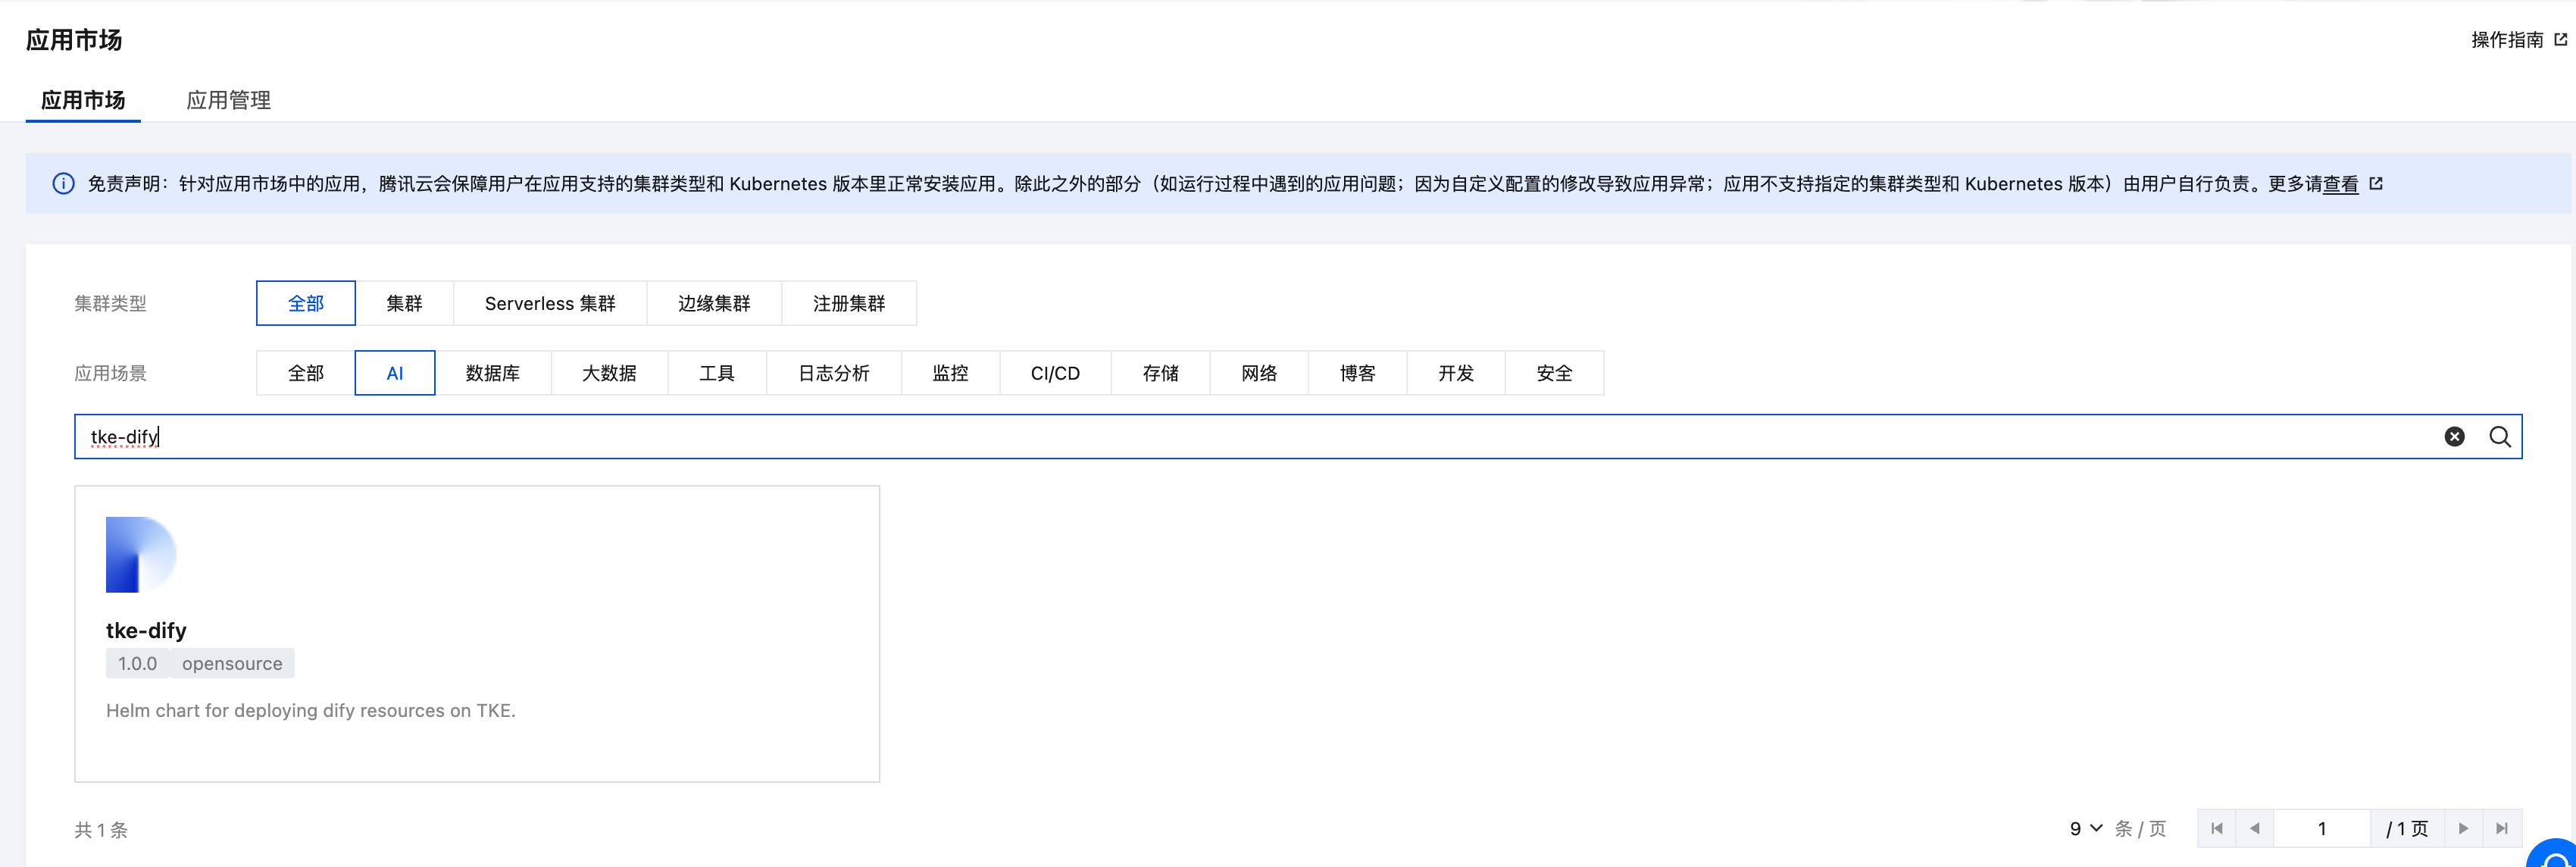Filter by 开发 scenario
The height and width of the screenshot is (867, 2576).
tap(1456, 373)
